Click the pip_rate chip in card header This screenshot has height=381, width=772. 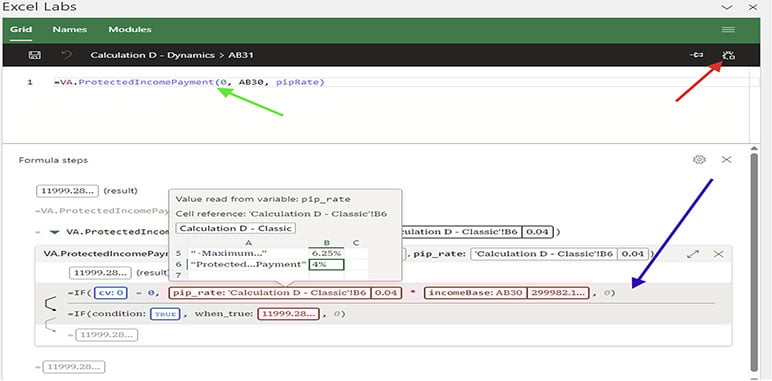coord(560,254)
